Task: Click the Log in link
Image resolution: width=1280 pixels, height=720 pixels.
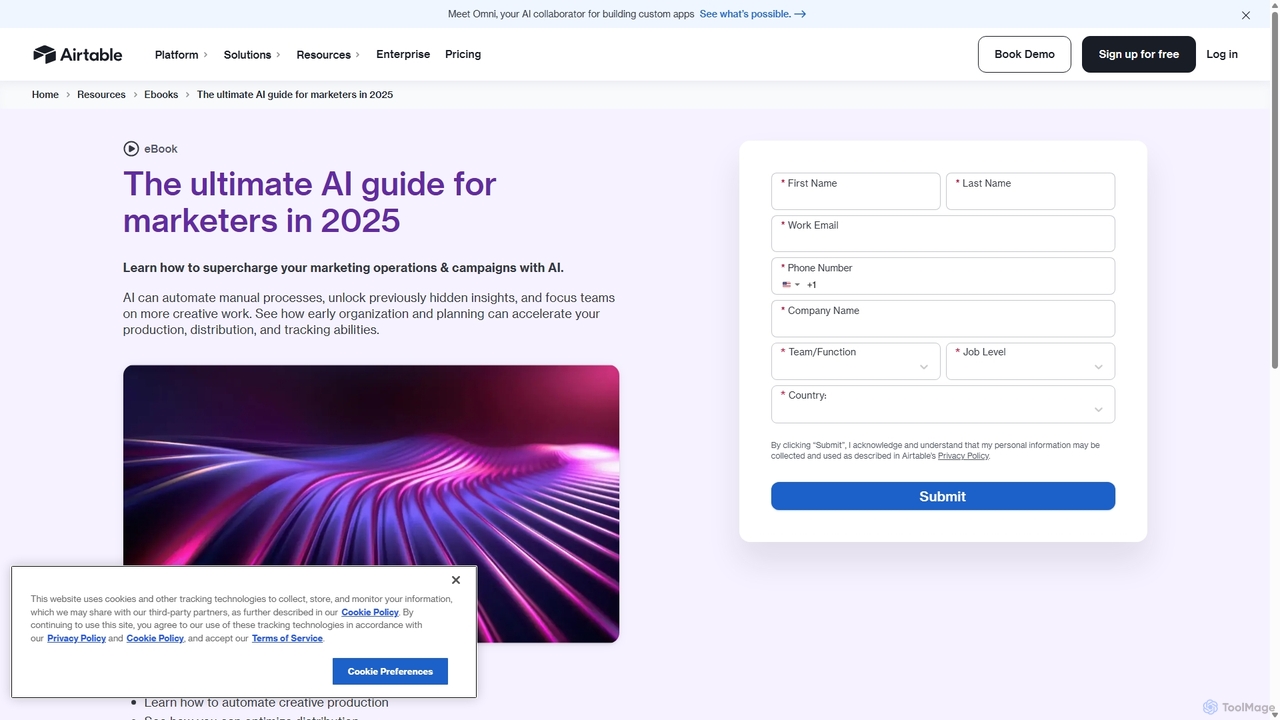Action: (x=1222, y=54)
